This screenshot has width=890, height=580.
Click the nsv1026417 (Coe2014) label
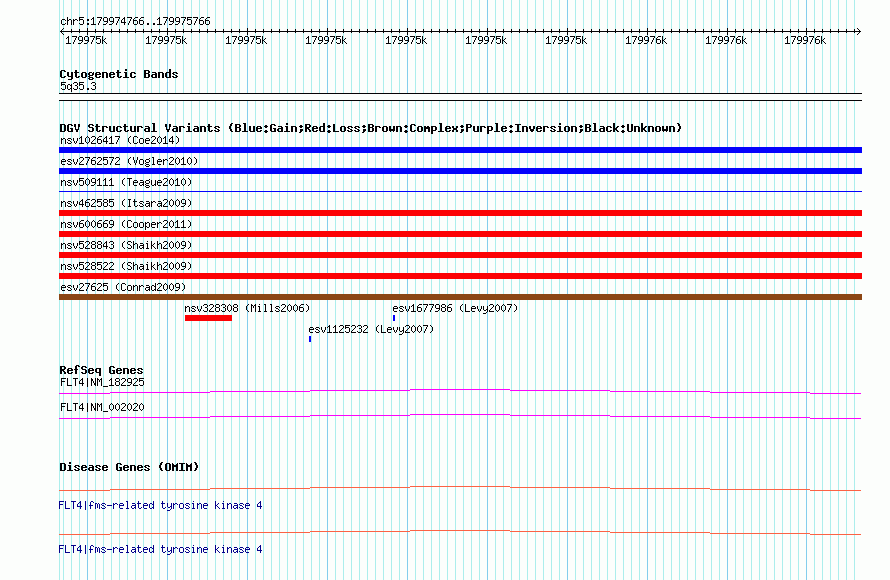(120, 140)
